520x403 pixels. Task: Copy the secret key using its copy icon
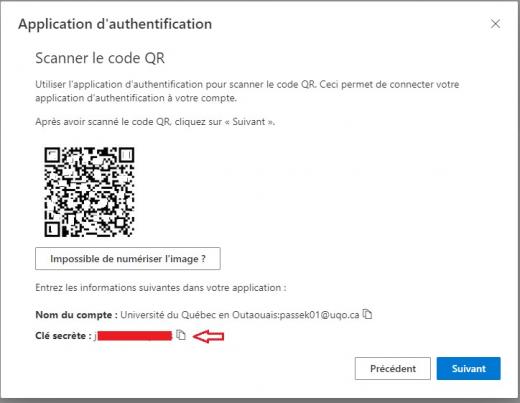(x=181, y=335)
